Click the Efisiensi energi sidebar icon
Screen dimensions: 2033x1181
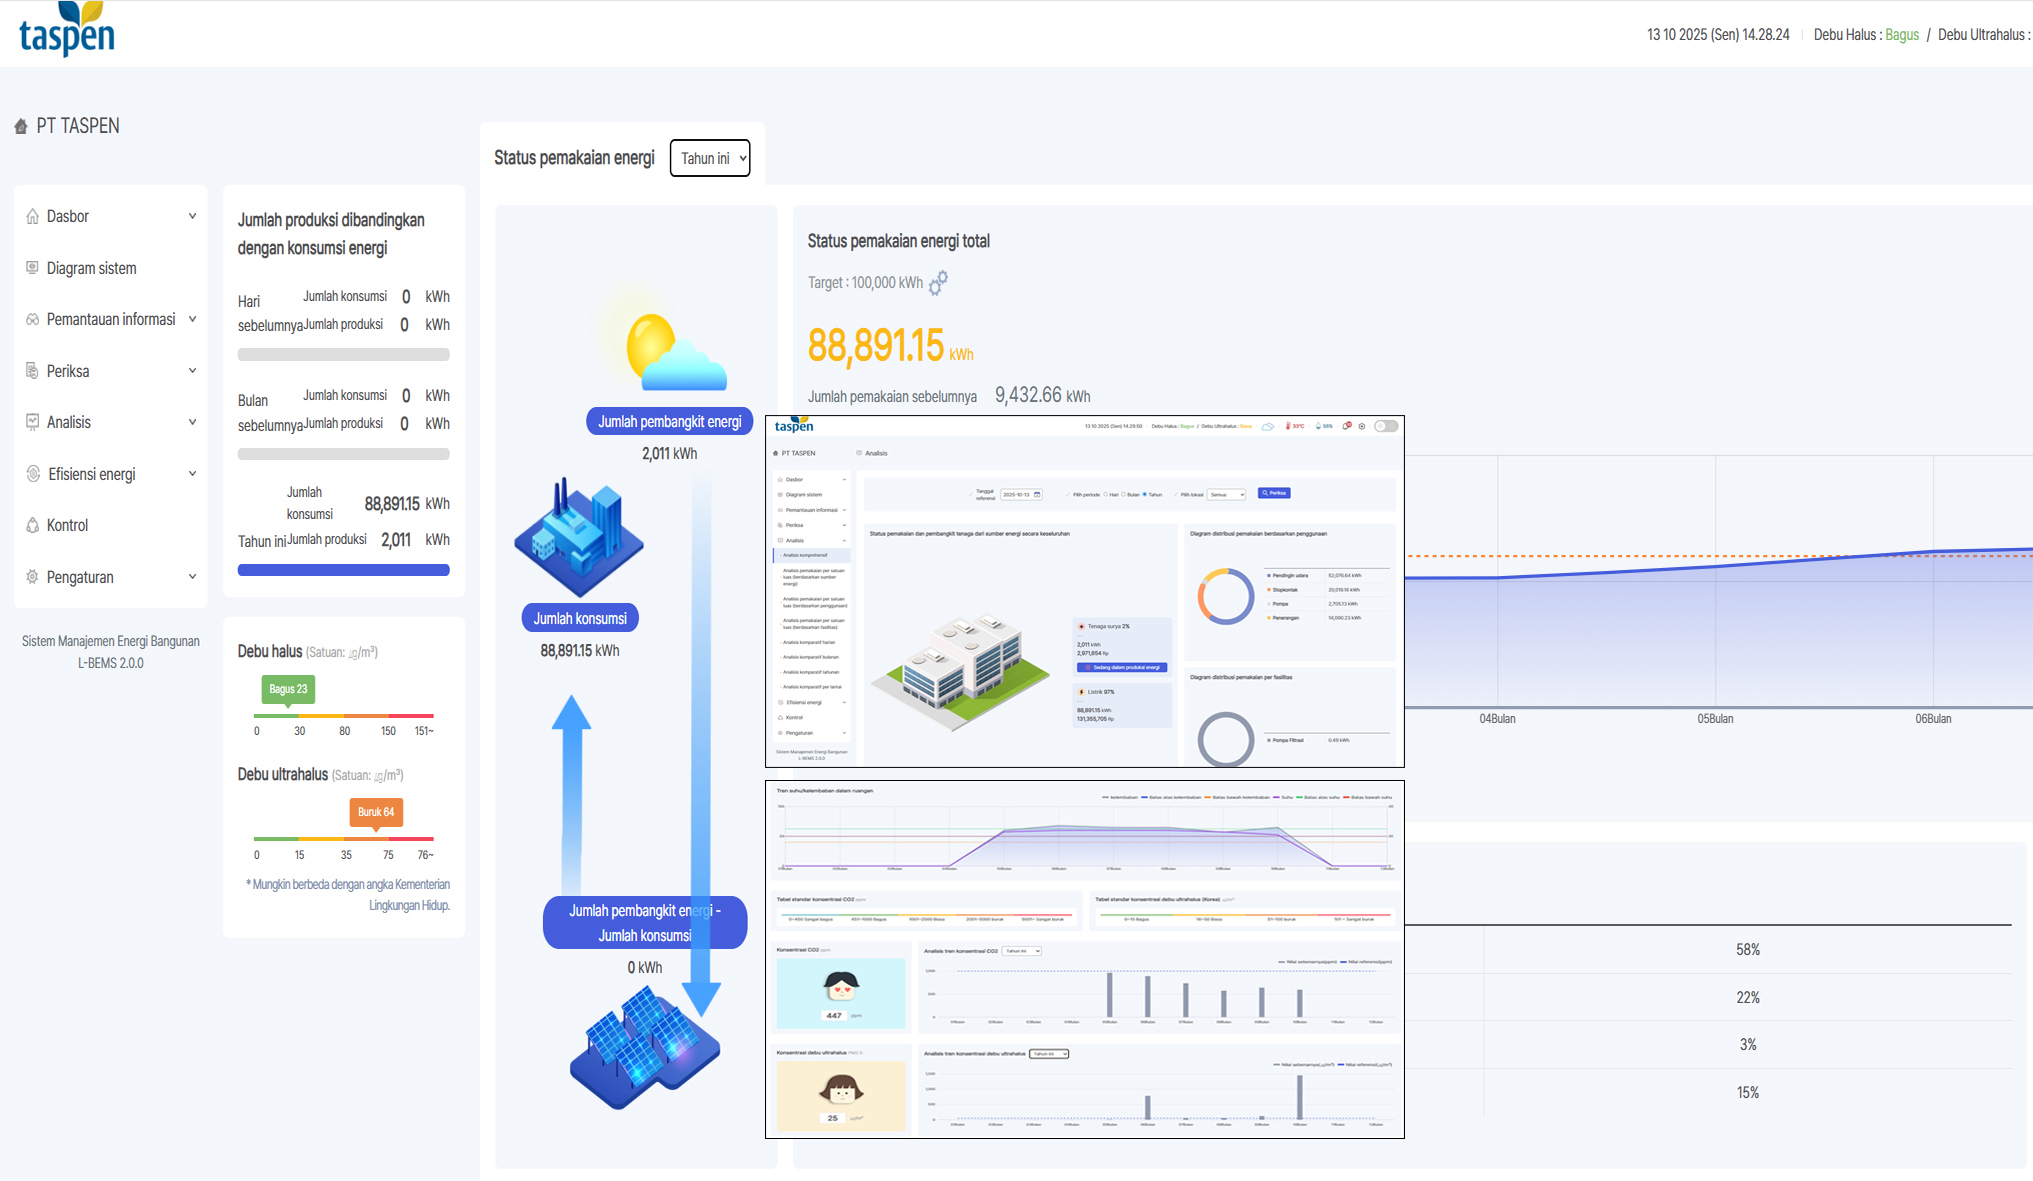[33, 474]
